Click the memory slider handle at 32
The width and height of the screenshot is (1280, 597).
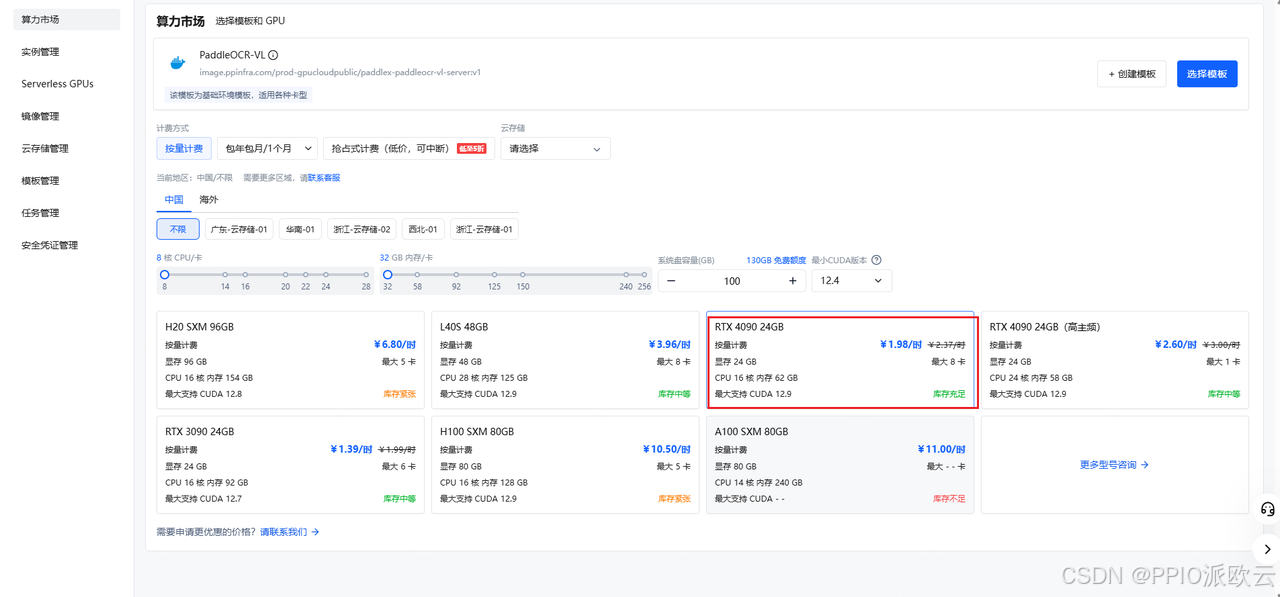[388, 274]
